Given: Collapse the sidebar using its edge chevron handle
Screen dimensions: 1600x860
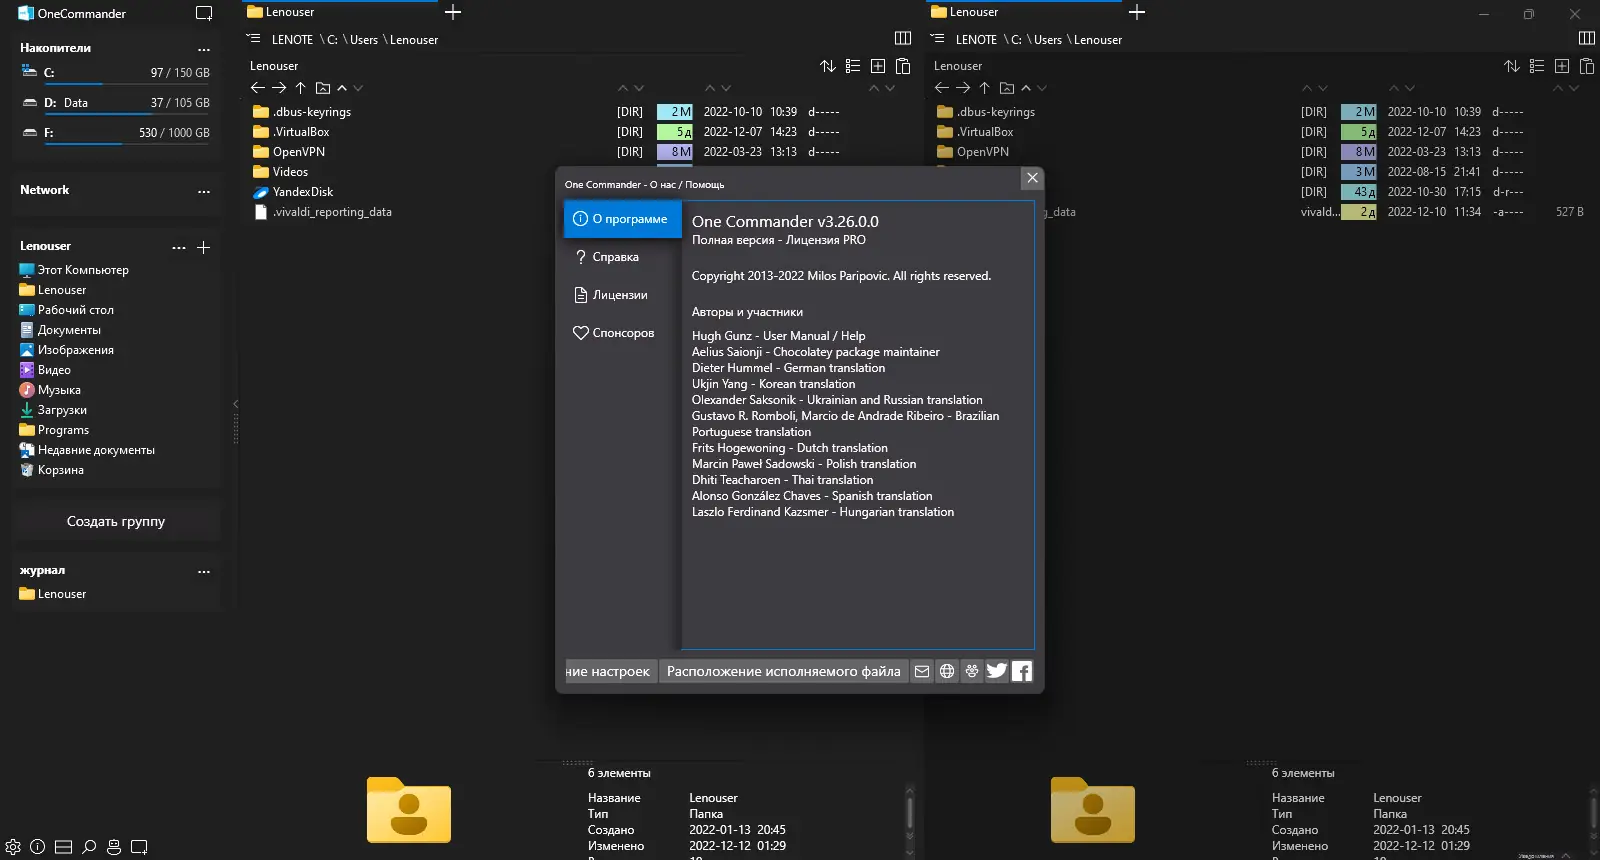Looking at the screenshot, I should pos(236,404).
